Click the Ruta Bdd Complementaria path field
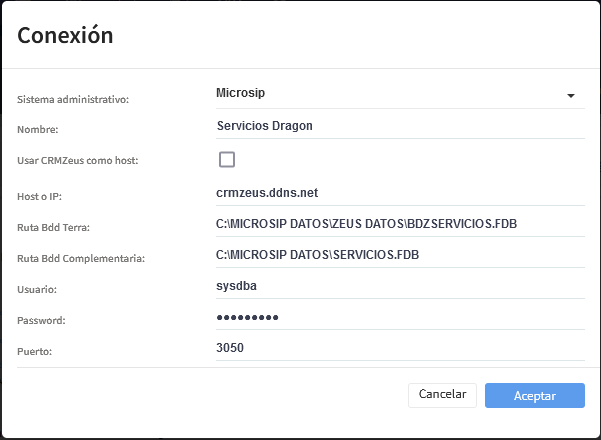This screenshot has height=440, width=601. pyautogui.click(x=400, y=255)
